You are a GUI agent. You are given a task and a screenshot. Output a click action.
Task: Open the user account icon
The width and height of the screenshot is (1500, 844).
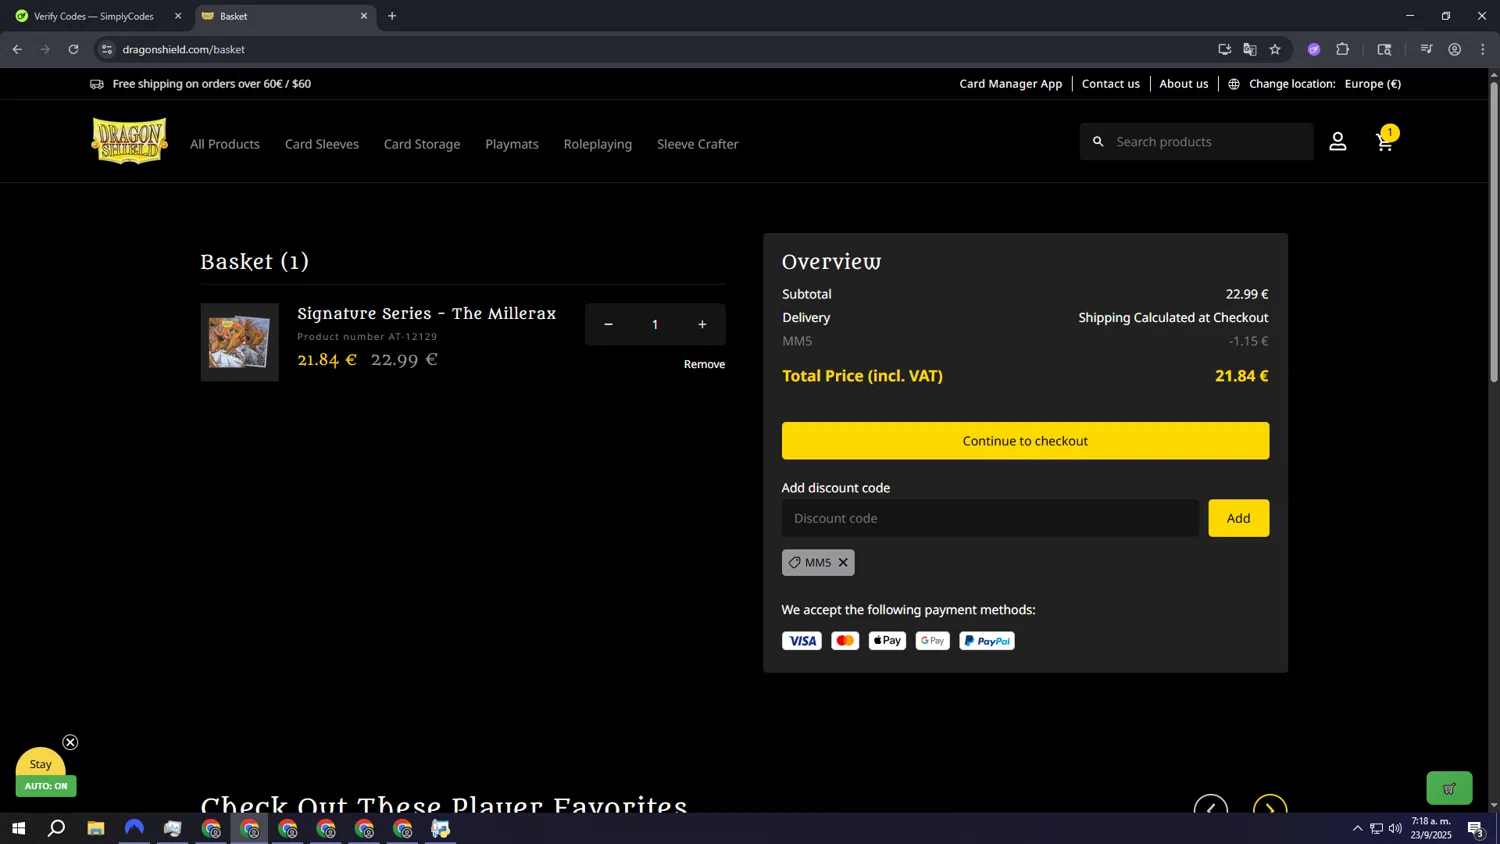1338,142
